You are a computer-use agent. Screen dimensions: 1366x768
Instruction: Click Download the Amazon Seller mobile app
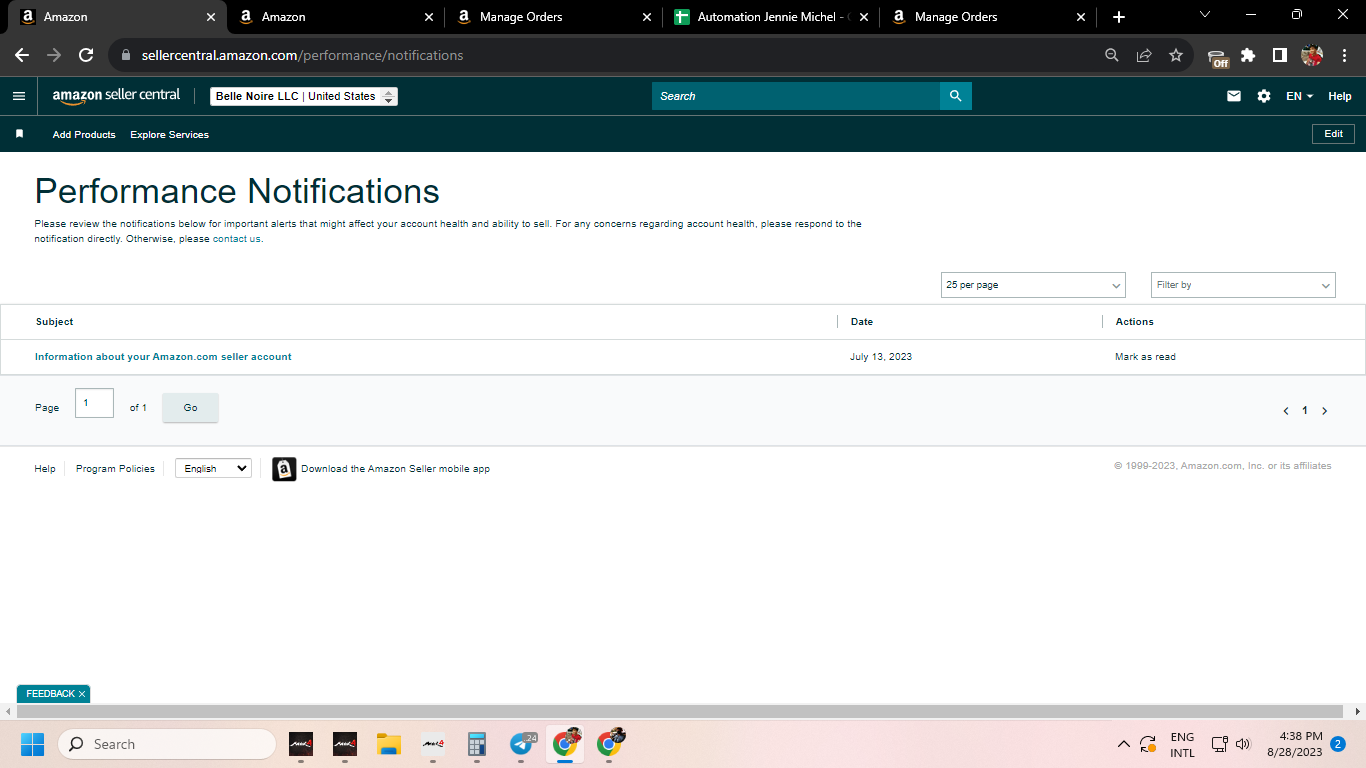(x=395, y=469)
